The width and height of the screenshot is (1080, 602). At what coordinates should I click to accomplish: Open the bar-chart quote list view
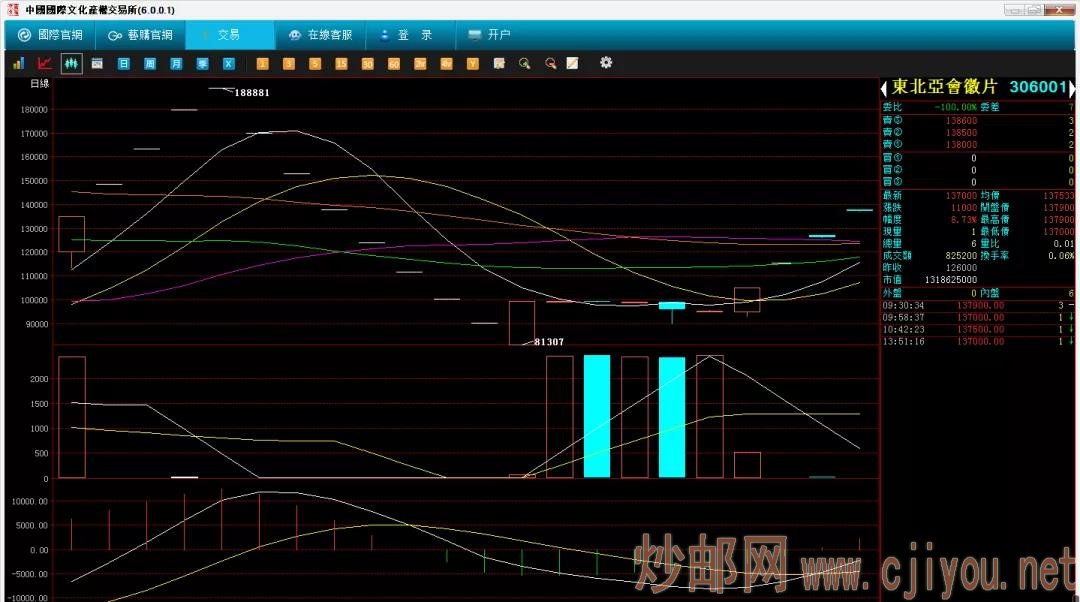(19, 63)
